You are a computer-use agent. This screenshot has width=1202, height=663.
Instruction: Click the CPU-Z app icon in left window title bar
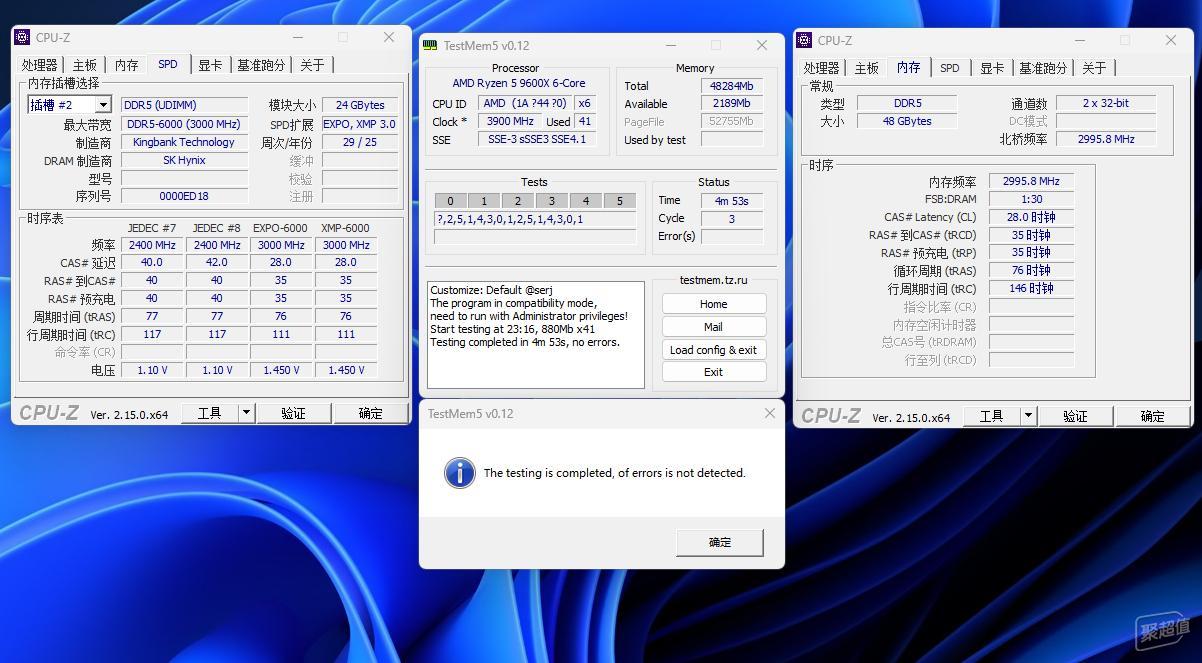[x=22, y=37]
